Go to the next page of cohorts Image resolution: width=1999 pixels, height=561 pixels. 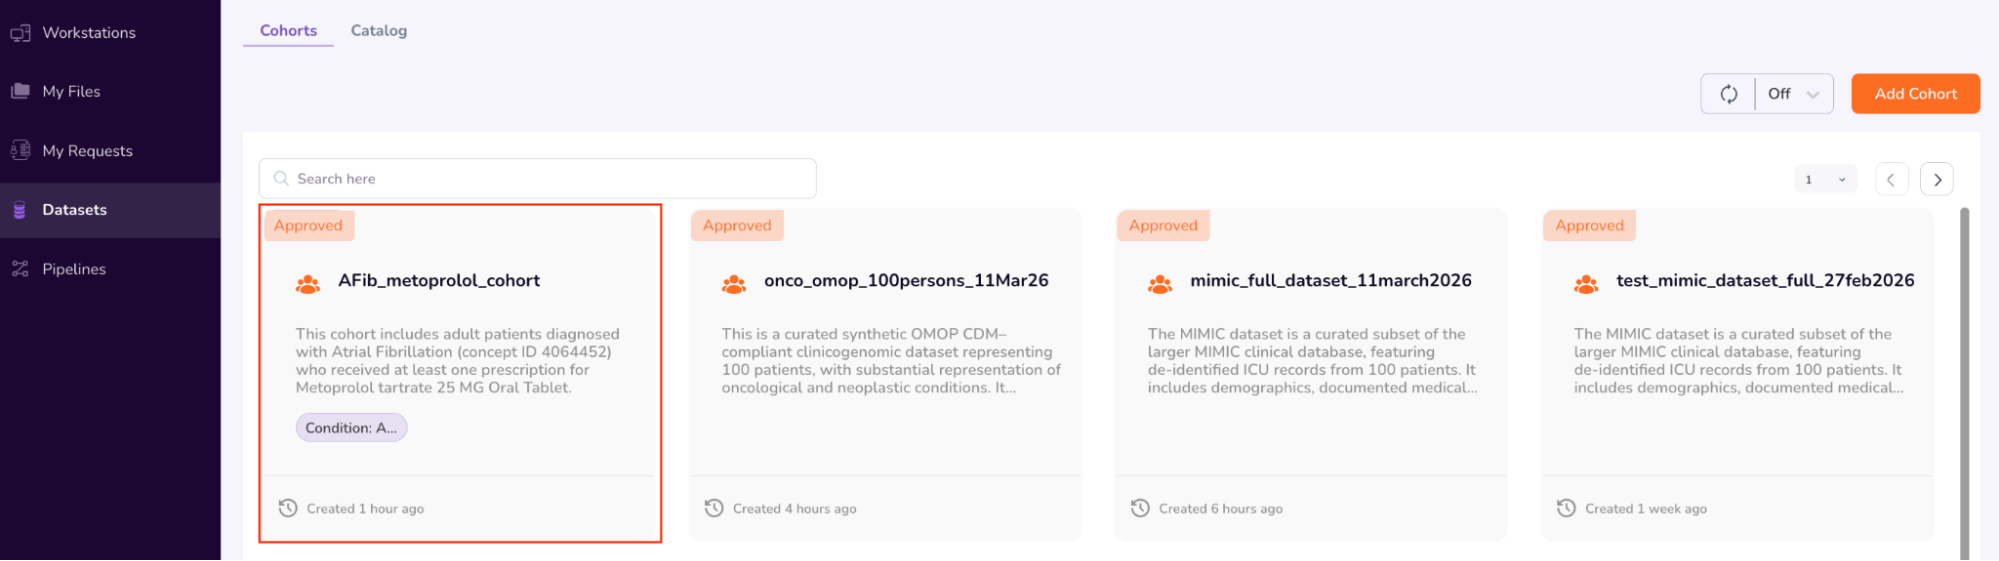point(1937,180)
